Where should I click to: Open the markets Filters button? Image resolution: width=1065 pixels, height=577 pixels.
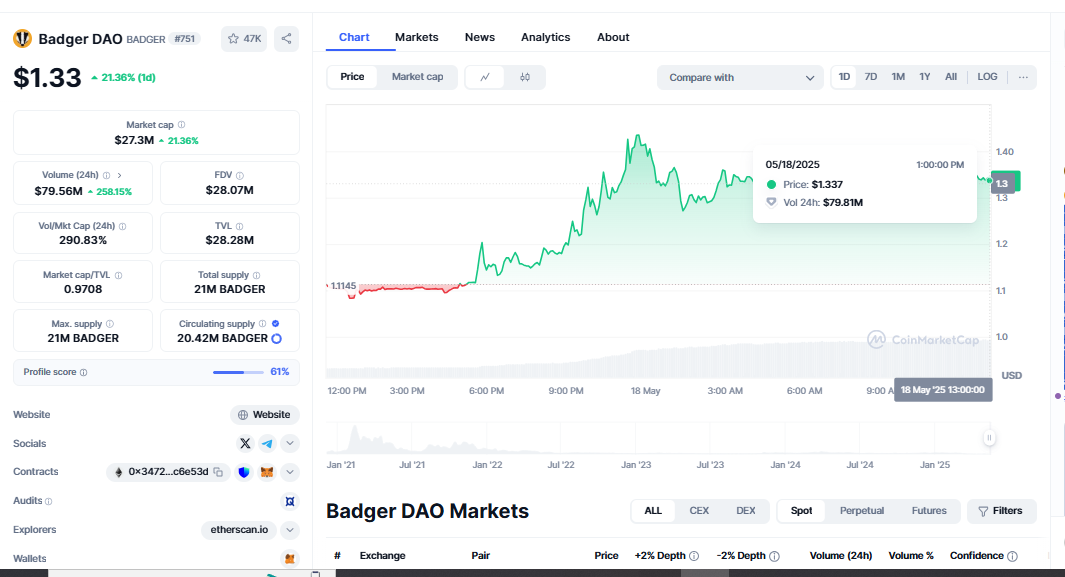coord(1001,511)
